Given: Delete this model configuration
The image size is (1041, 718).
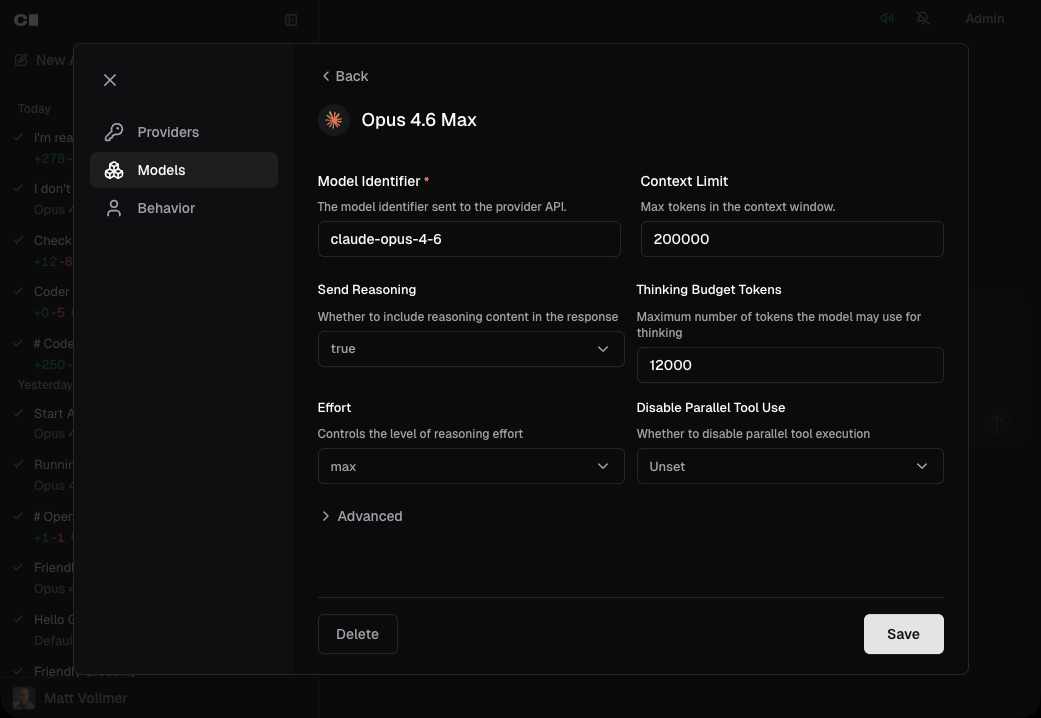Looking at the screenshot, I should 358,634.
